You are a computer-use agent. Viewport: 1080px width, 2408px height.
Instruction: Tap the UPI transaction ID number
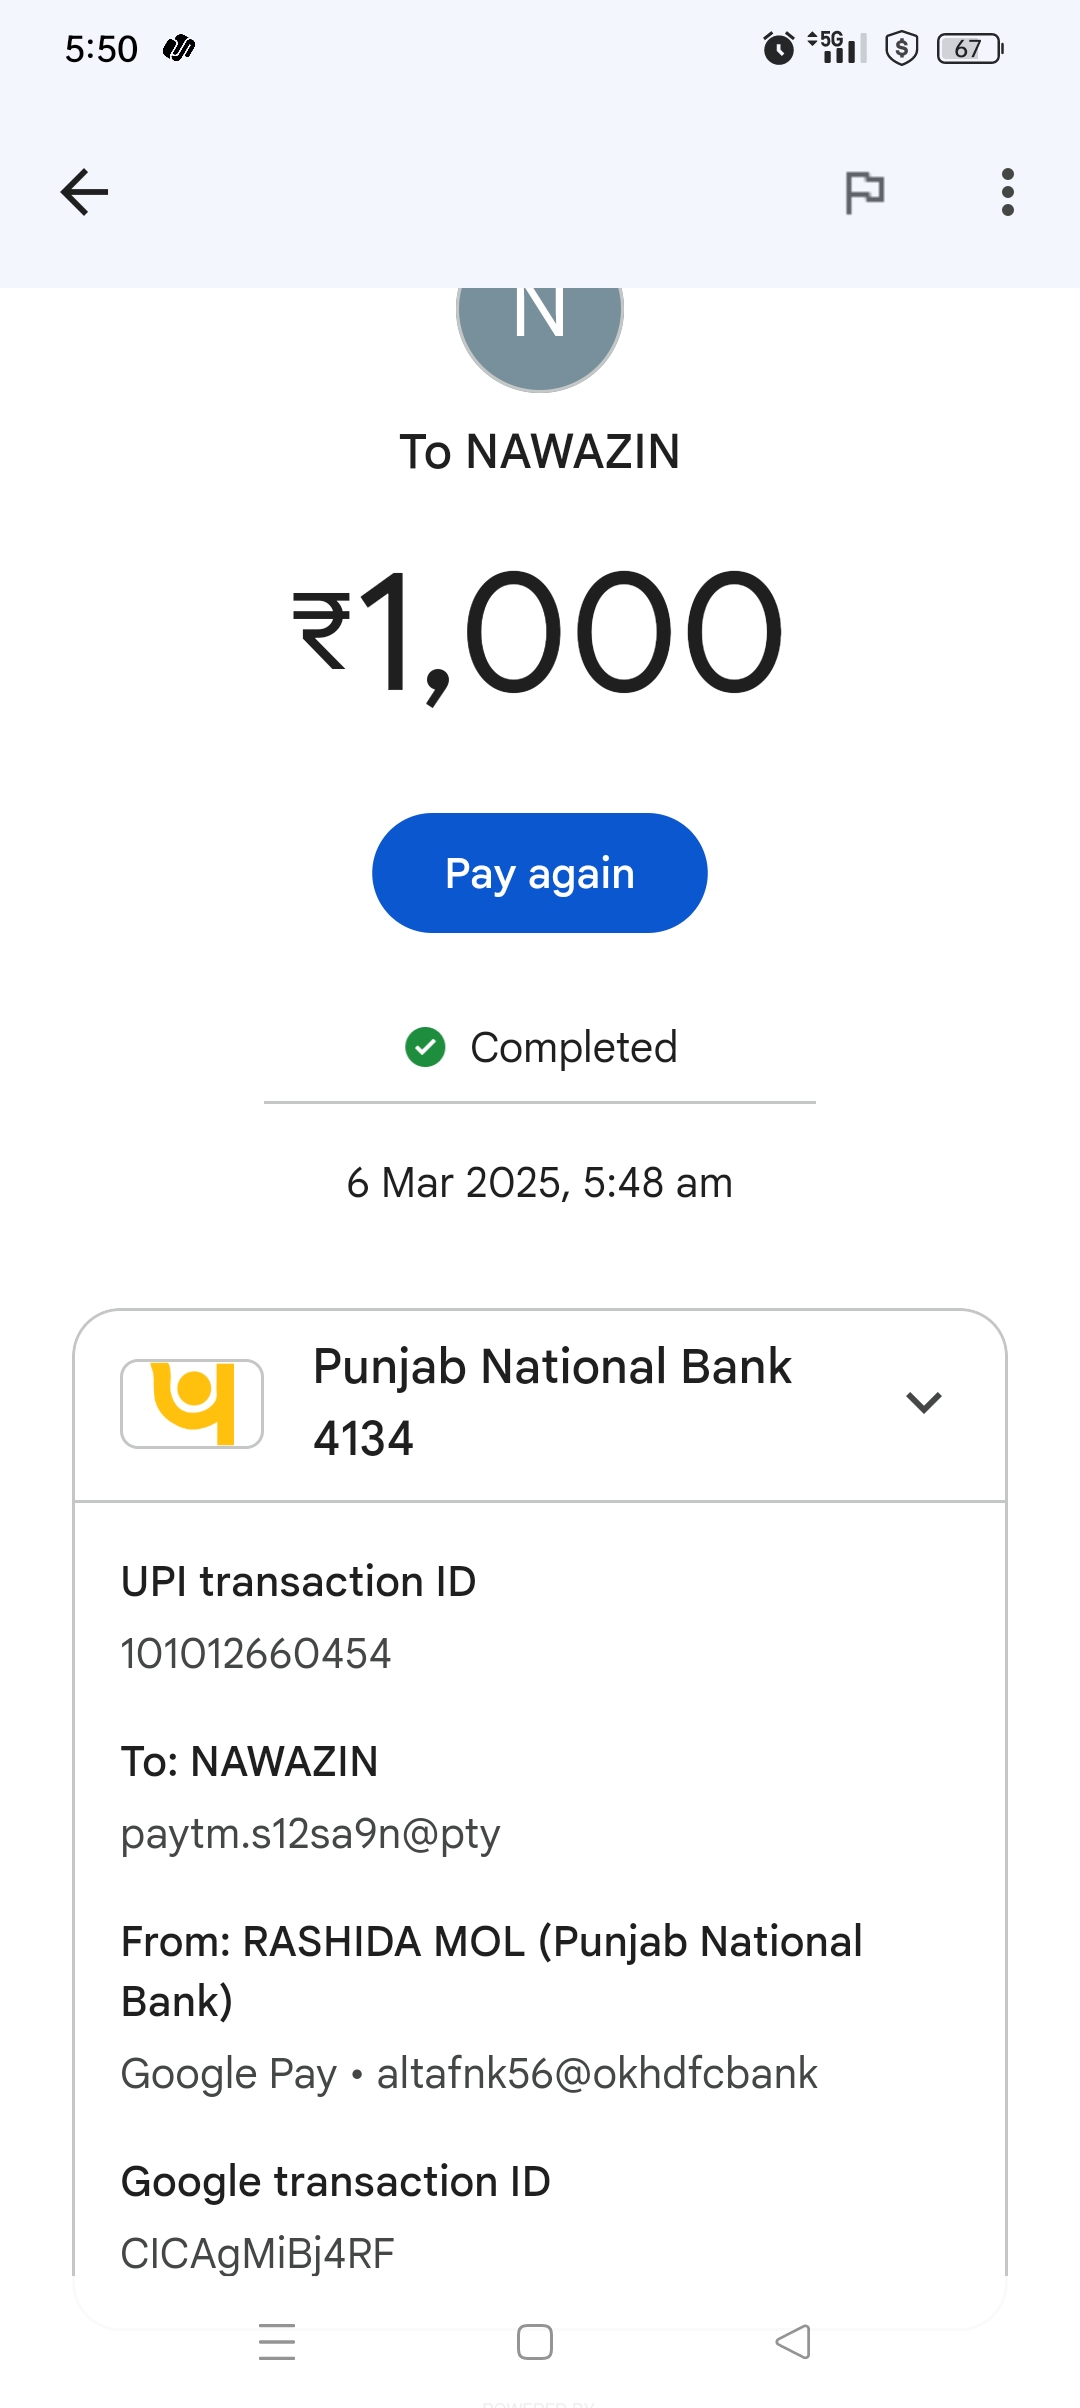256,1654
